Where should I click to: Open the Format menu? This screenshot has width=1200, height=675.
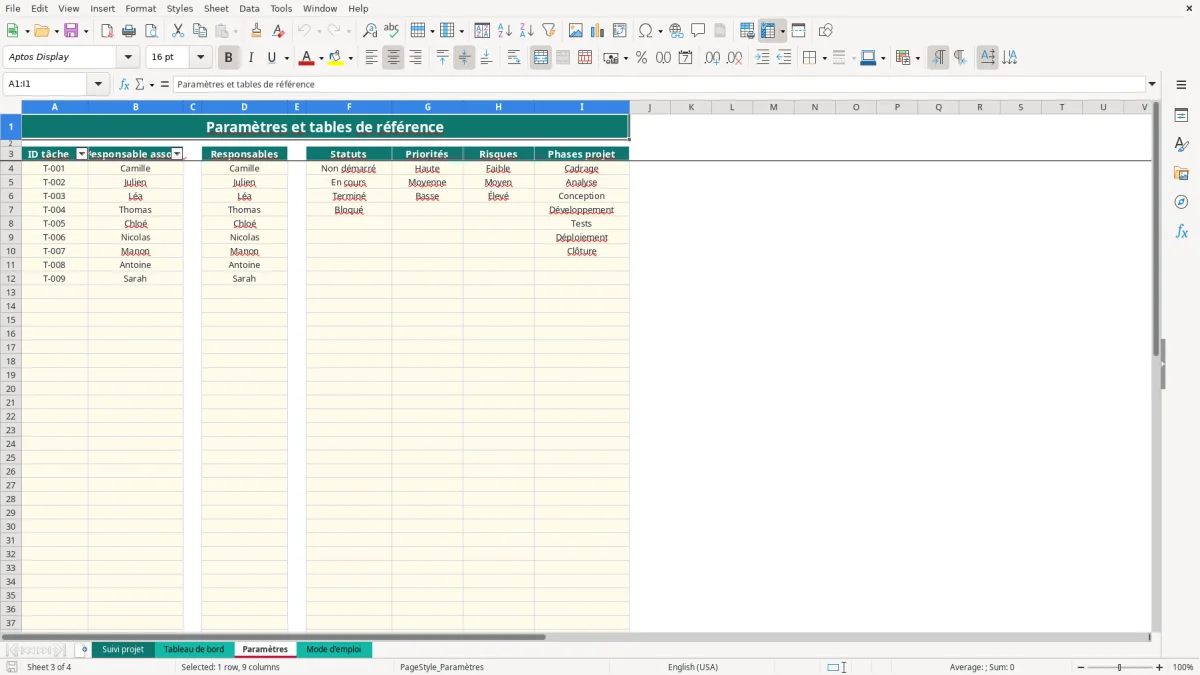pos(141,8)
